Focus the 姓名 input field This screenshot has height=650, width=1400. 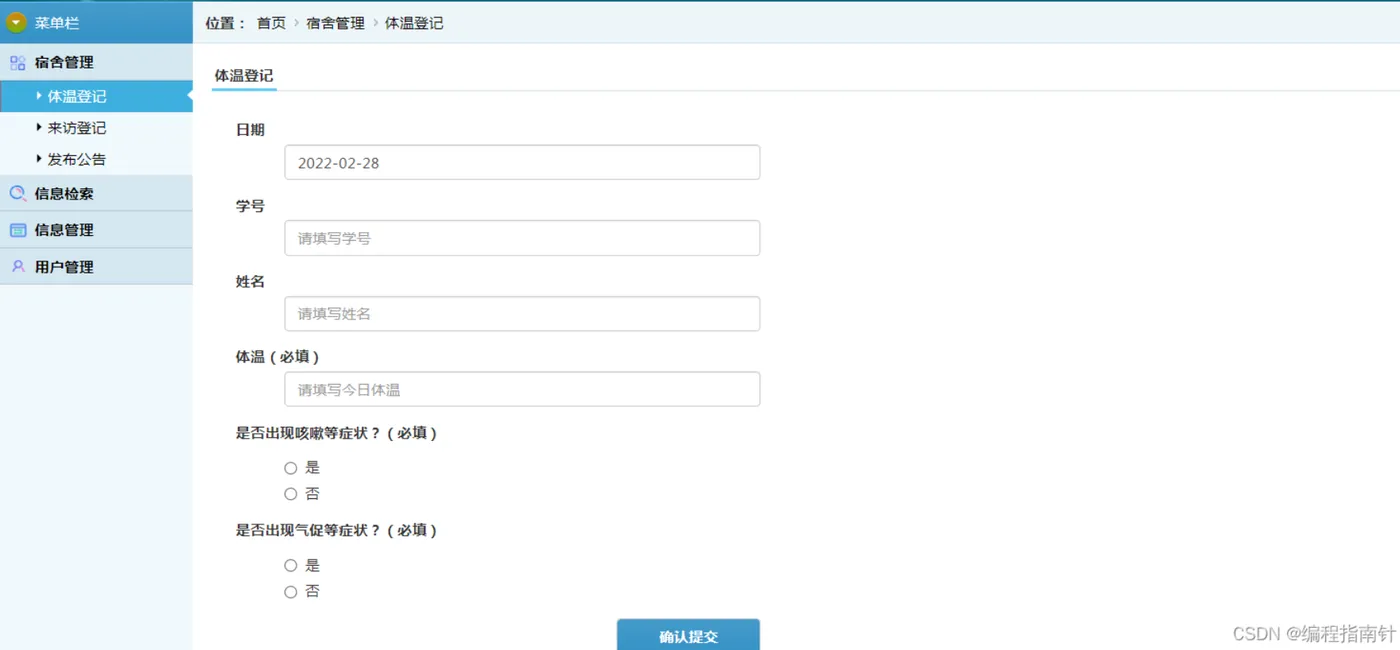(522, 314)
